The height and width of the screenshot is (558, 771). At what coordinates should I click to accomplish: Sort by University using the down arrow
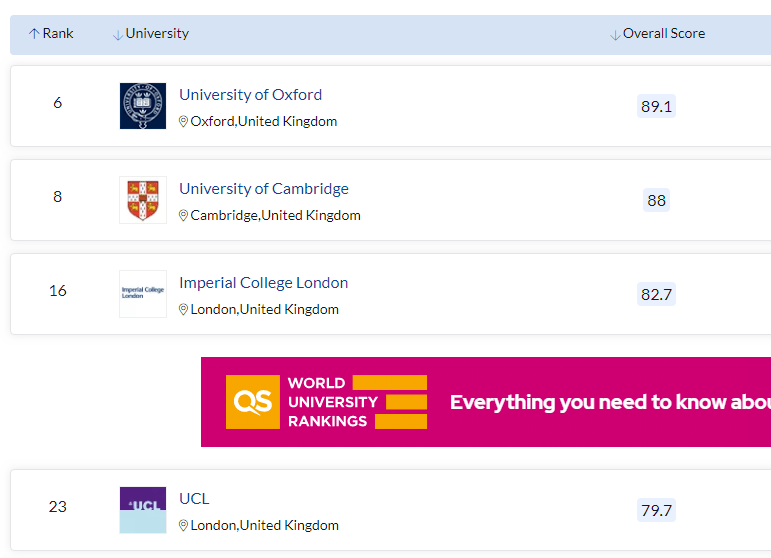pyautogui.click(x=118, y=35)
